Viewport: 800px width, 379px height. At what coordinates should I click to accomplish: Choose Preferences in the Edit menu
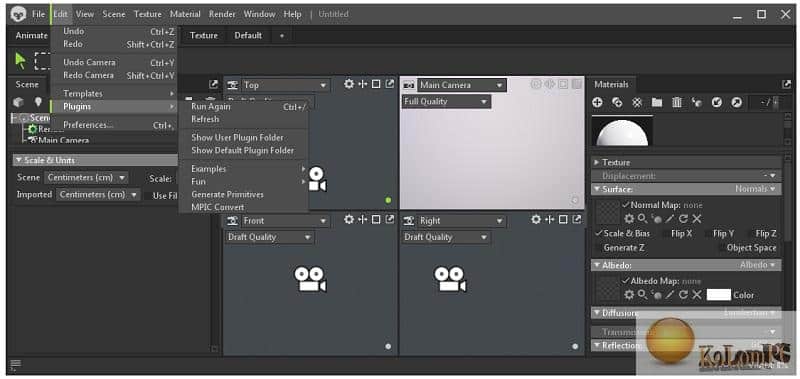tap(114, 125)
